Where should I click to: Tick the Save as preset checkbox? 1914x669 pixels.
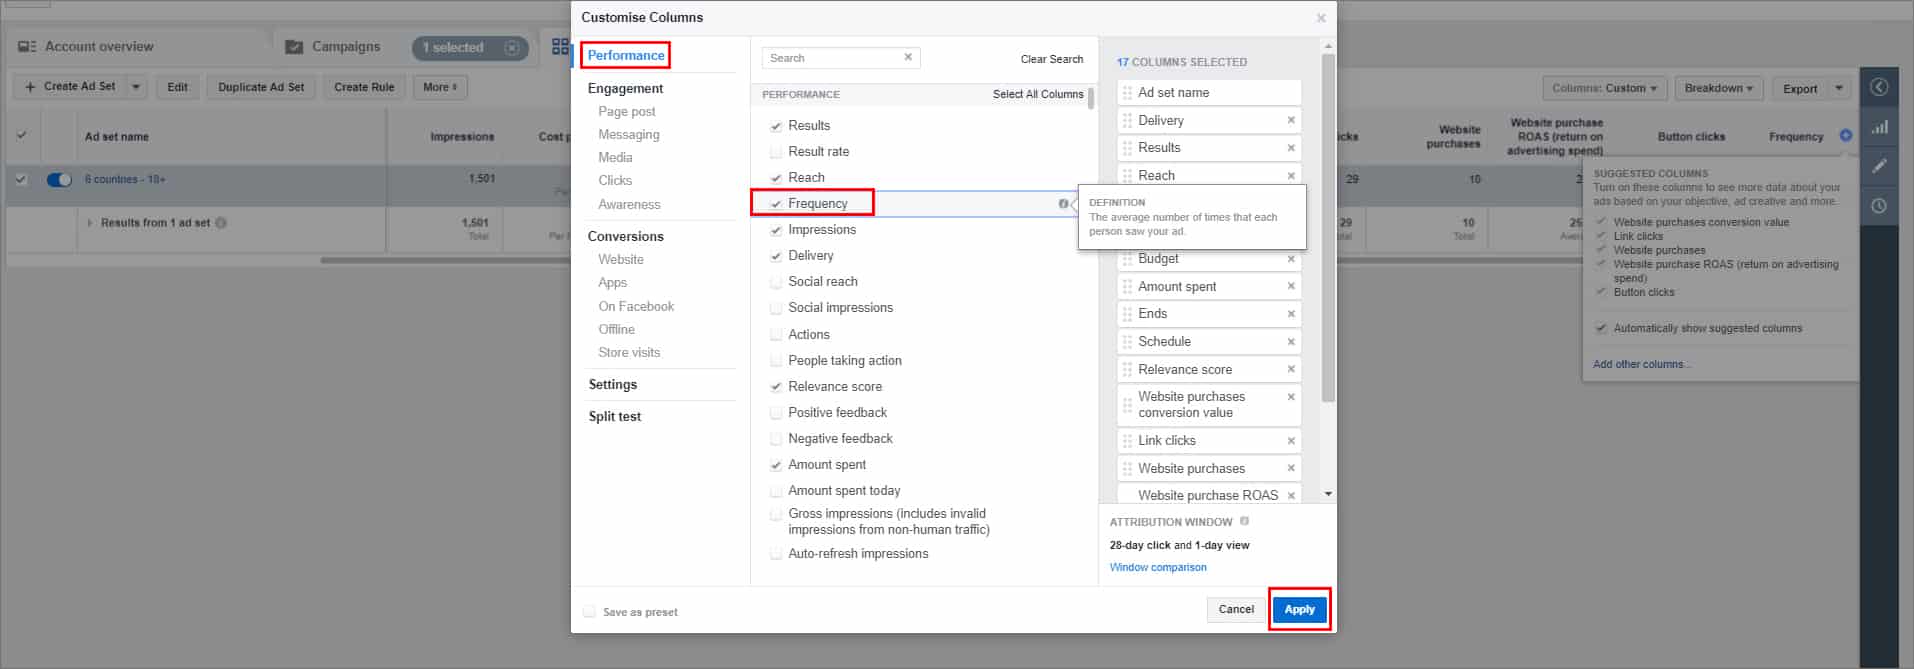point(589,612)
